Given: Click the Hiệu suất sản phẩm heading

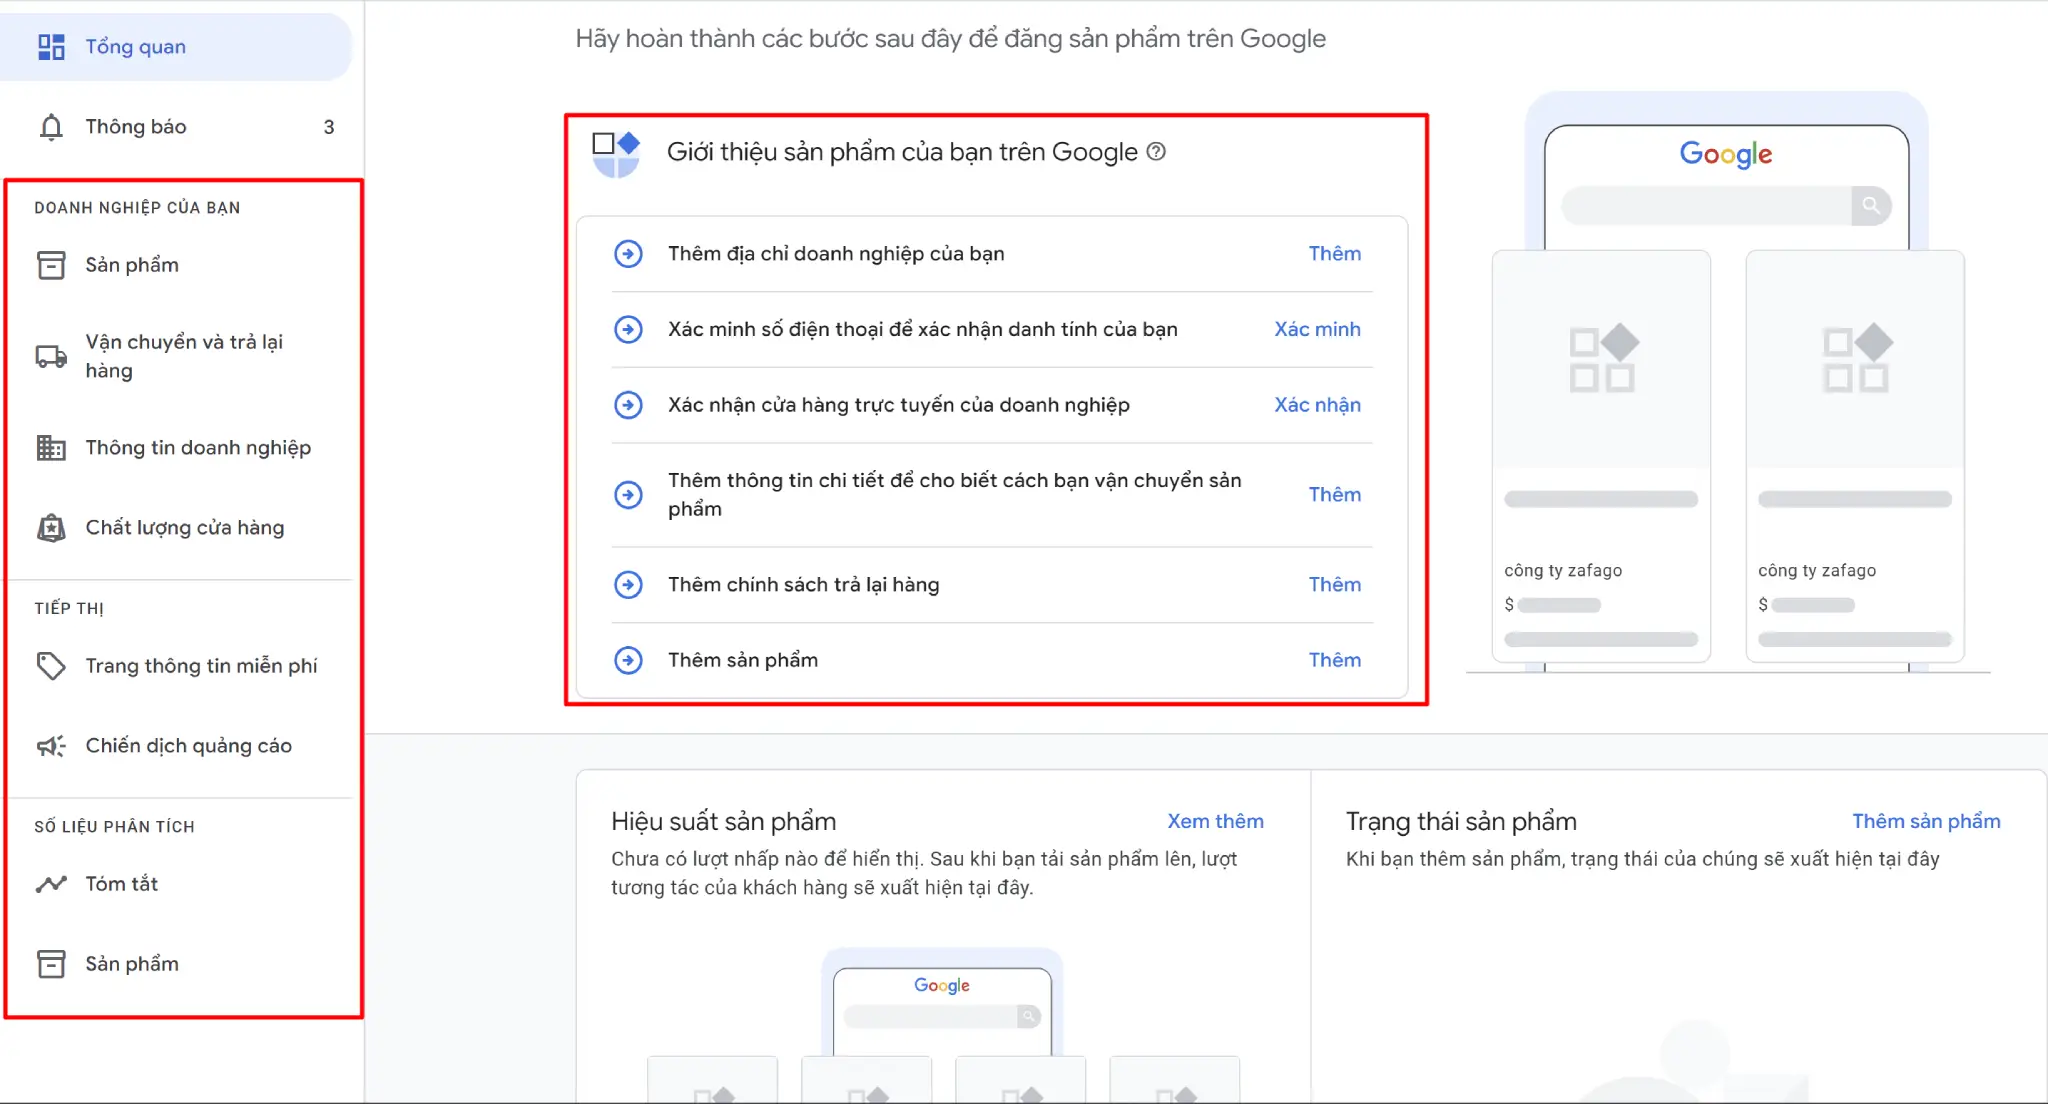Looking at the screenshot, I should click(x=723, y=821).
